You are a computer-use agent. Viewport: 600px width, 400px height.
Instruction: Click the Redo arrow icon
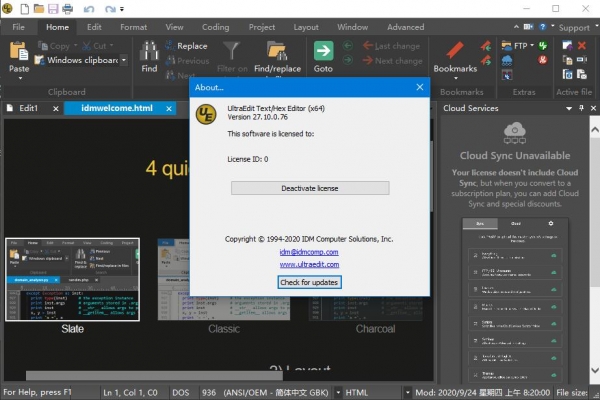(110, 9)
